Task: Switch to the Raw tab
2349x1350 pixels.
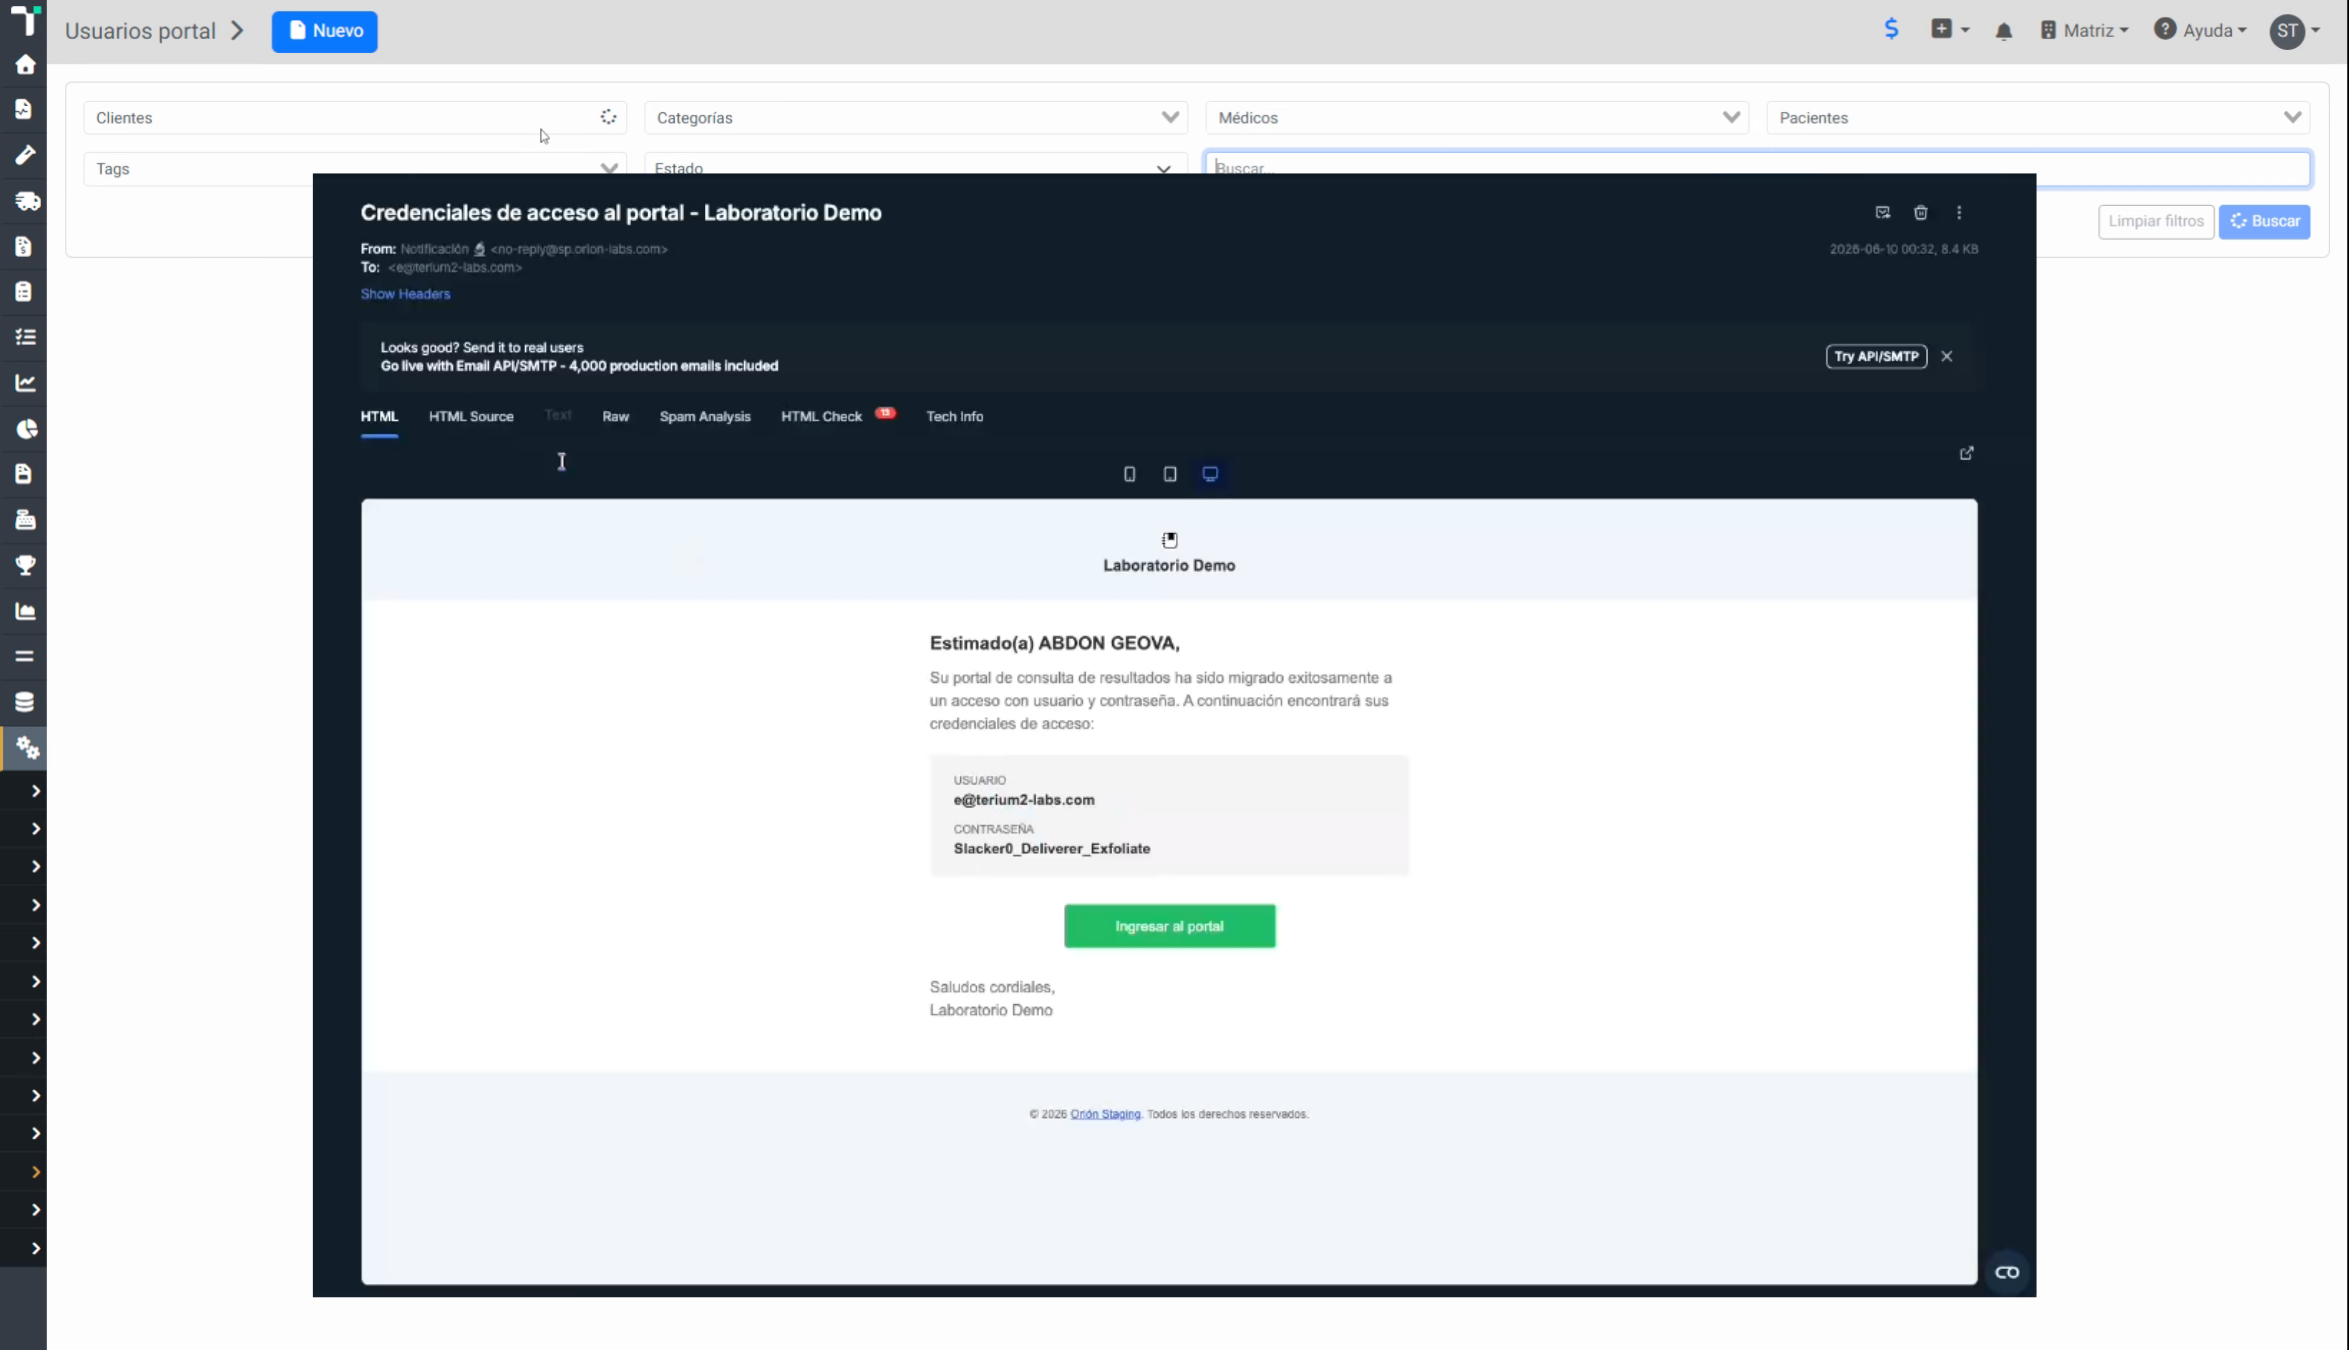Action: [615, 416]
